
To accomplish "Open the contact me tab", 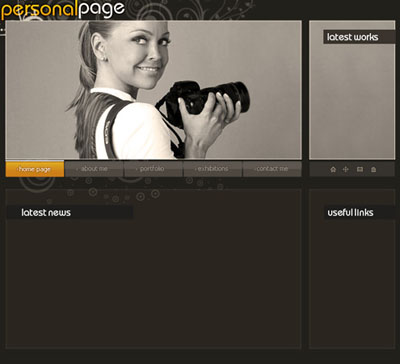I will click(272, 169).
